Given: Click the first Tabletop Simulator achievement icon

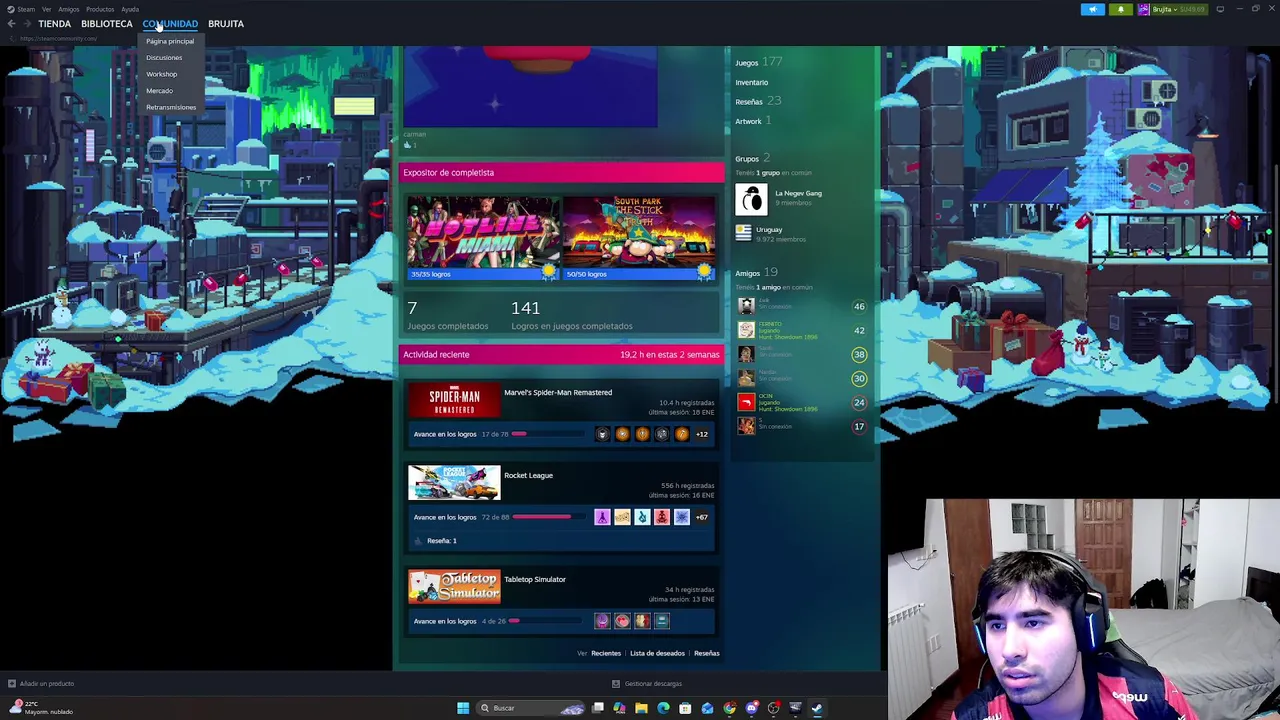Looking at the screenshot, I should pos(602,621).
